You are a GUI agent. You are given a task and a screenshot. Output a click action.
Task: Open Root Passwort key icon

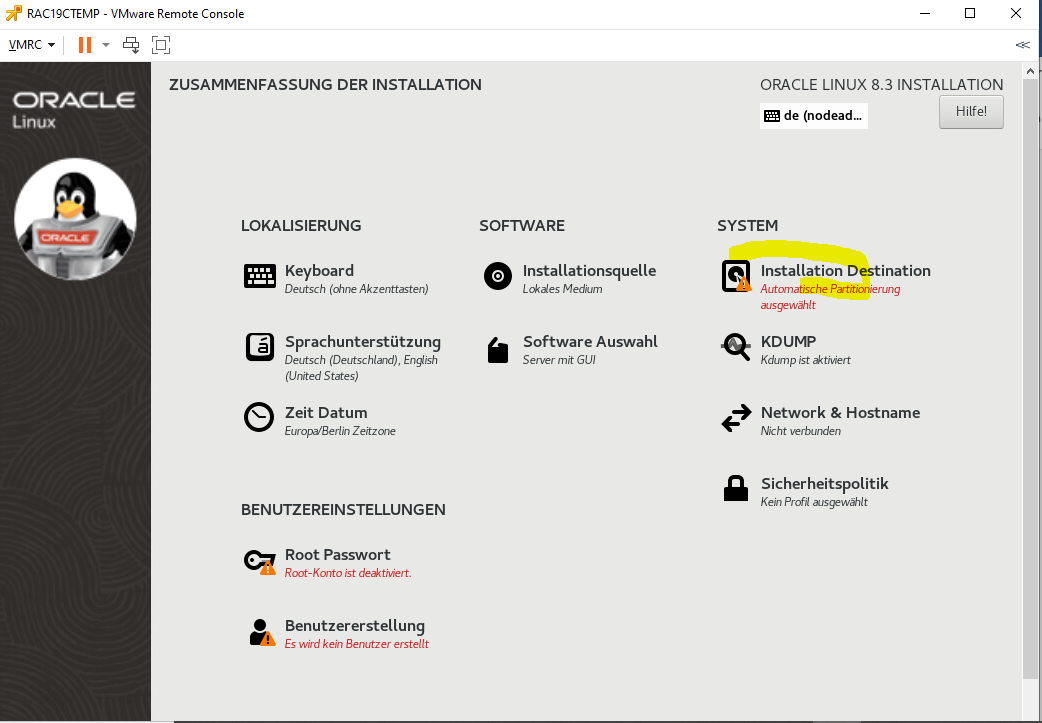pyautogui.click(x=259, y=560)
